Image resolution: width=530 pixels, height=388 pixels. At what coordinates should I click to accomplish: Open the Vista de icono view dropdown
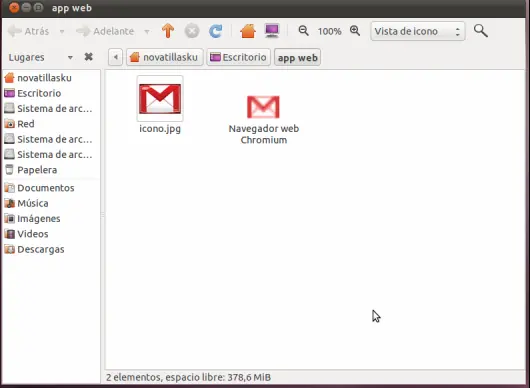[418, 31]
